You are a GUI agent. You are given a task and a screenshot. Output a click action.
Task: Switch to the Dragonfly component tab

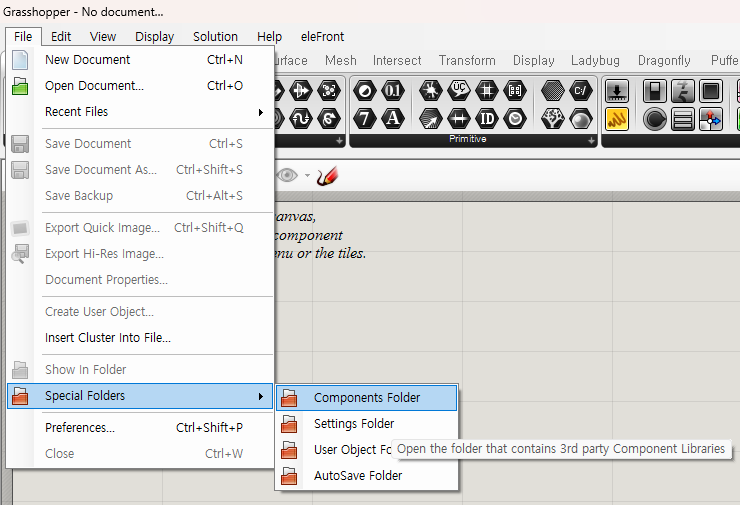click(x=664, y=60)
